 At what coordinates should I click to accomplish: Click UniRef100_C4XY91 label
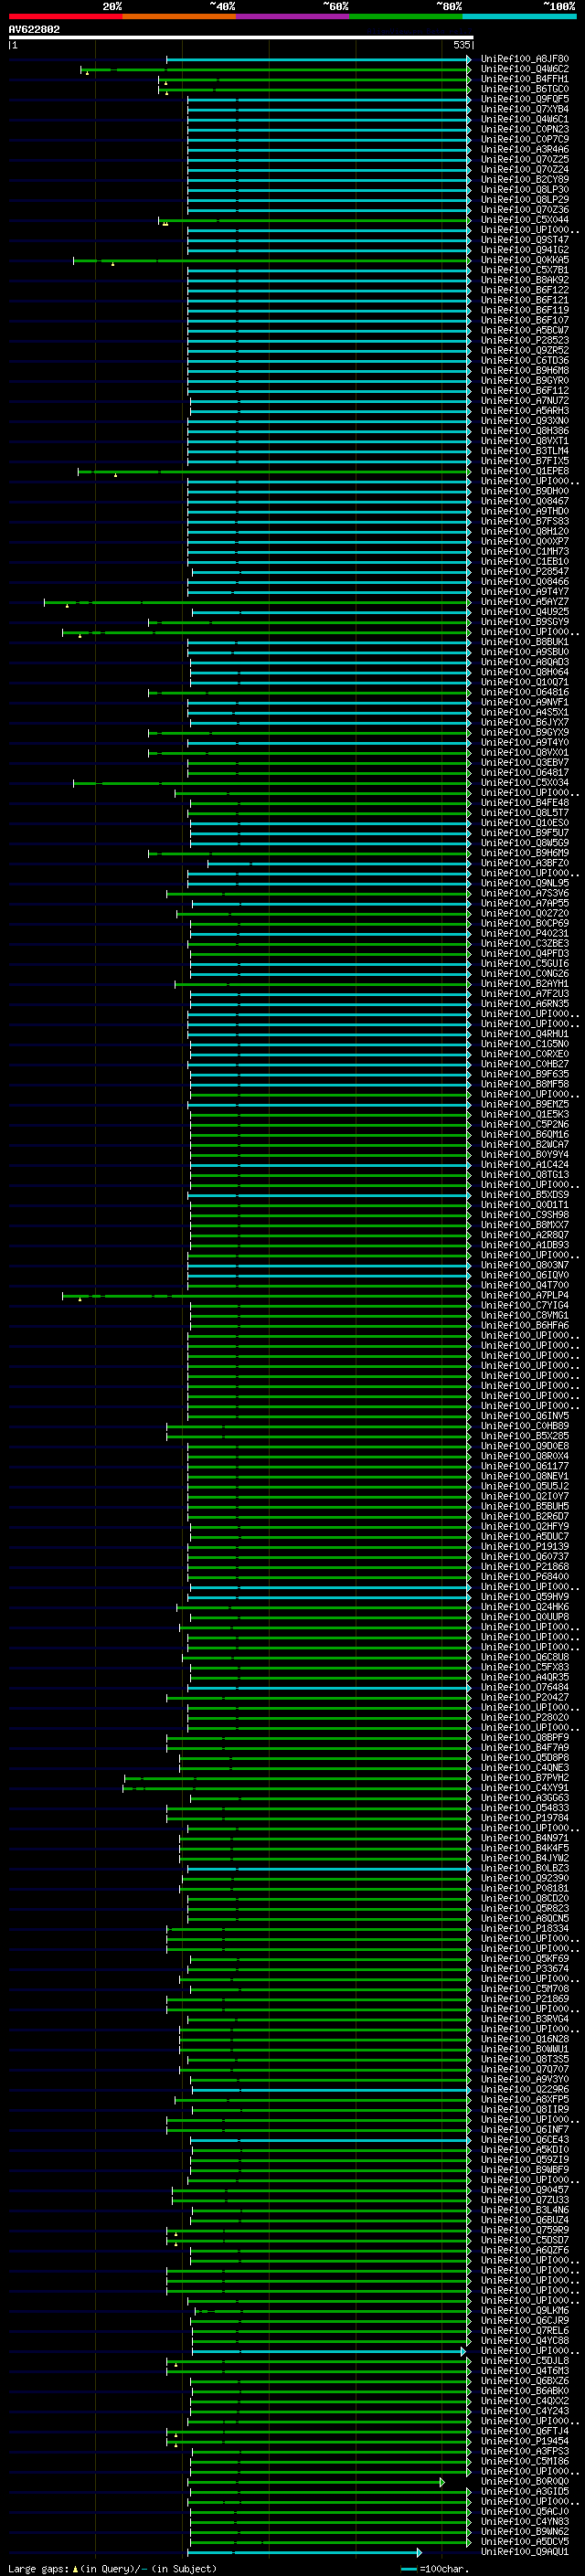click(525, 1788)
